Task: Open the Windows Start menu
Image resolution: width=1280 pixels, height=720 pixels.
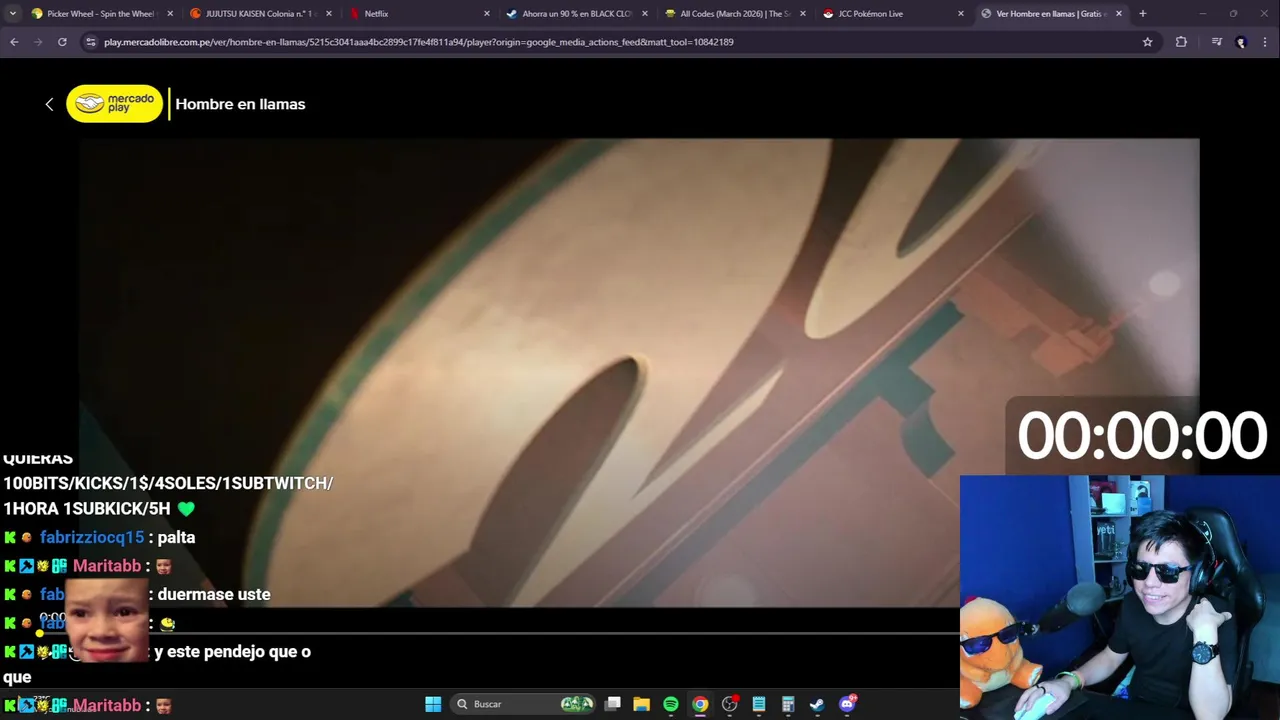Action: [433, 704]
